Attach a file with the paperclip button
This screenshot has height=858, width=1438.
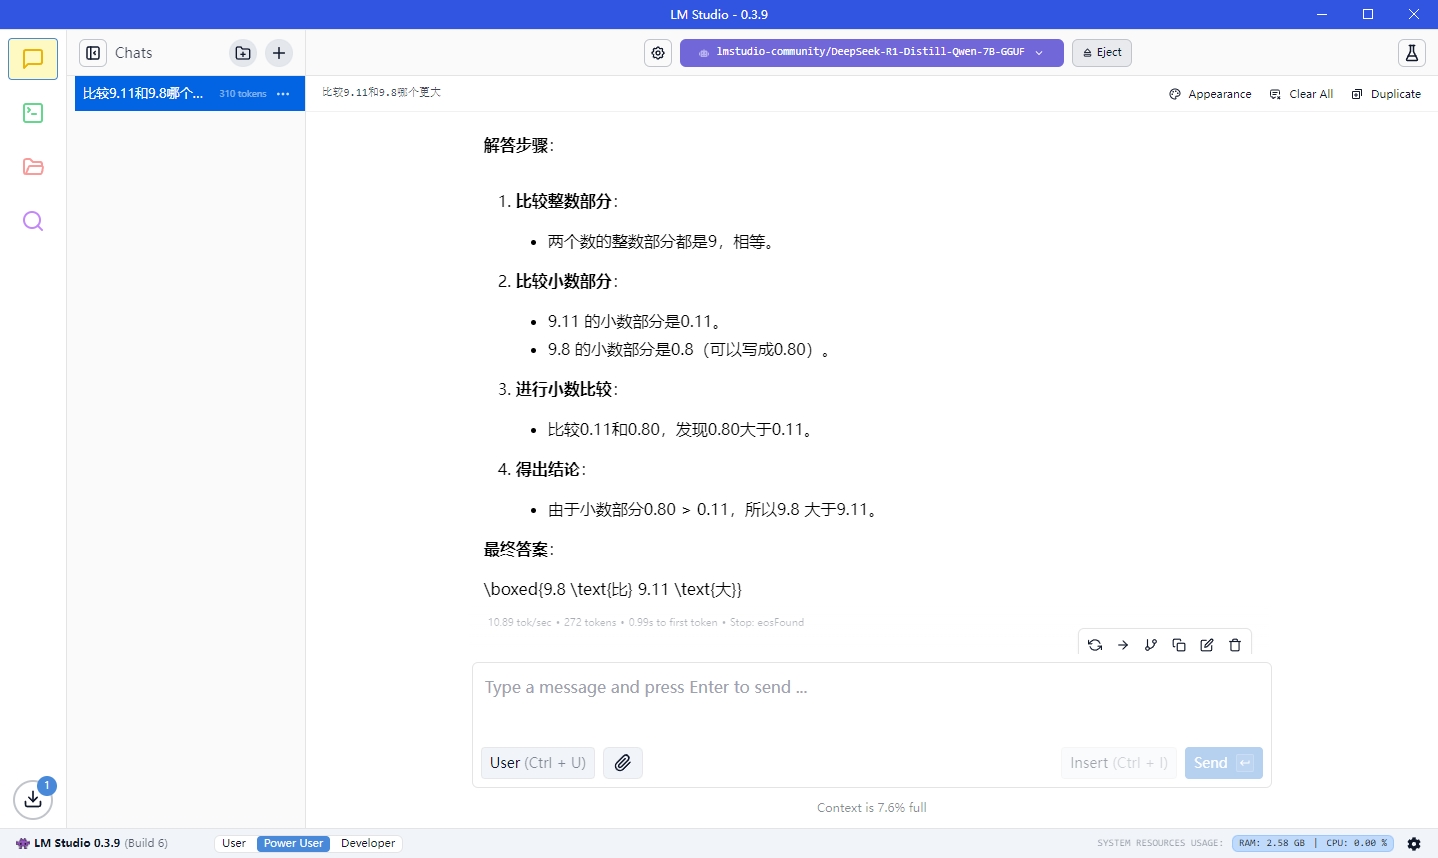pos(622,763)
